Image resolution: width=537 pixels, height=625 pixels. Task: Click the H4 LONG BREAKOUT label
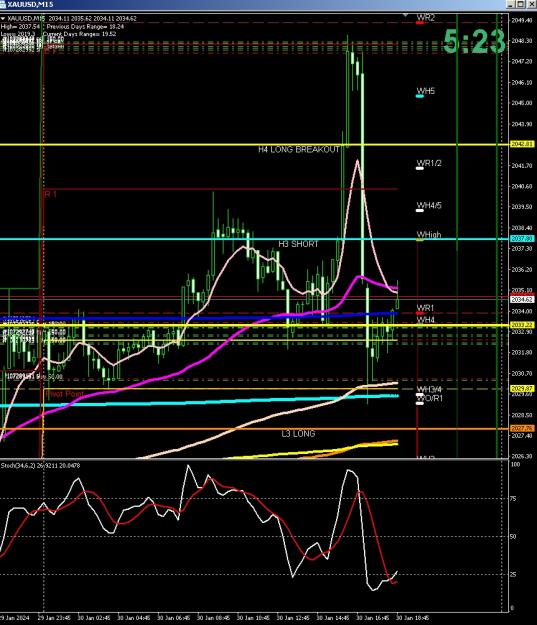(x=299, y=150)
